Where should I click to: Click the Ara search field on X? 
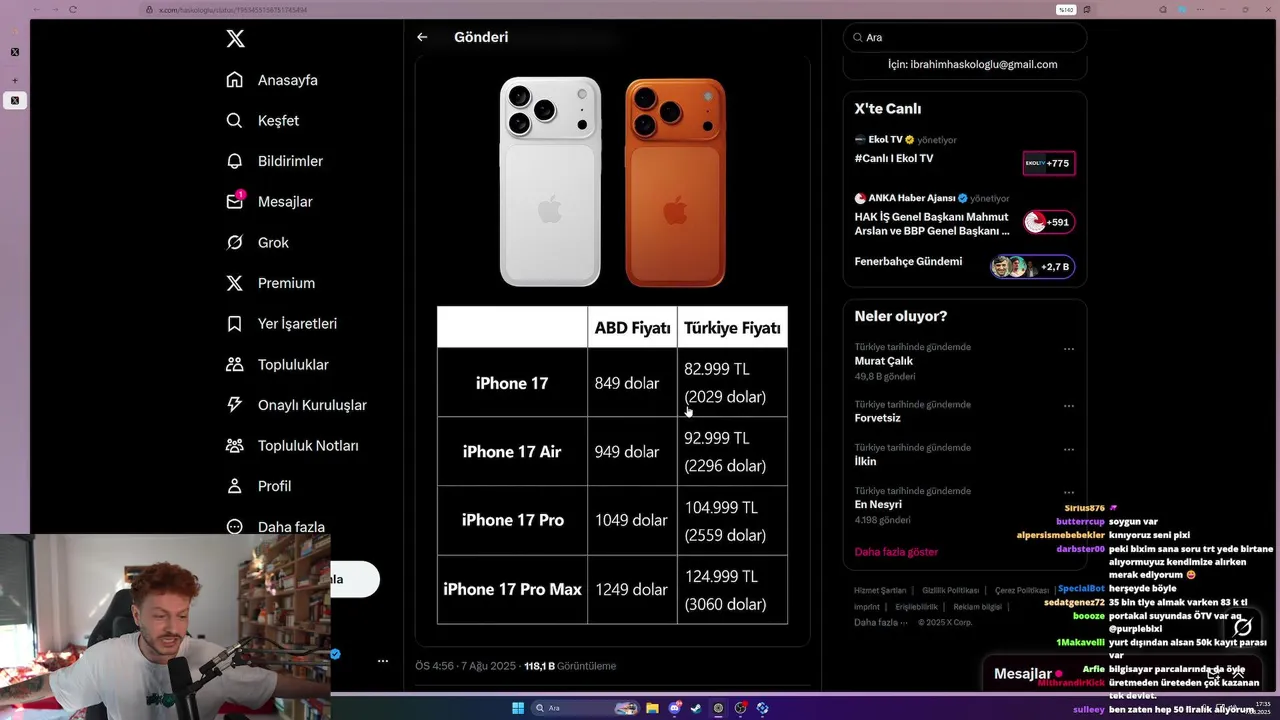(x=965, y=37)
